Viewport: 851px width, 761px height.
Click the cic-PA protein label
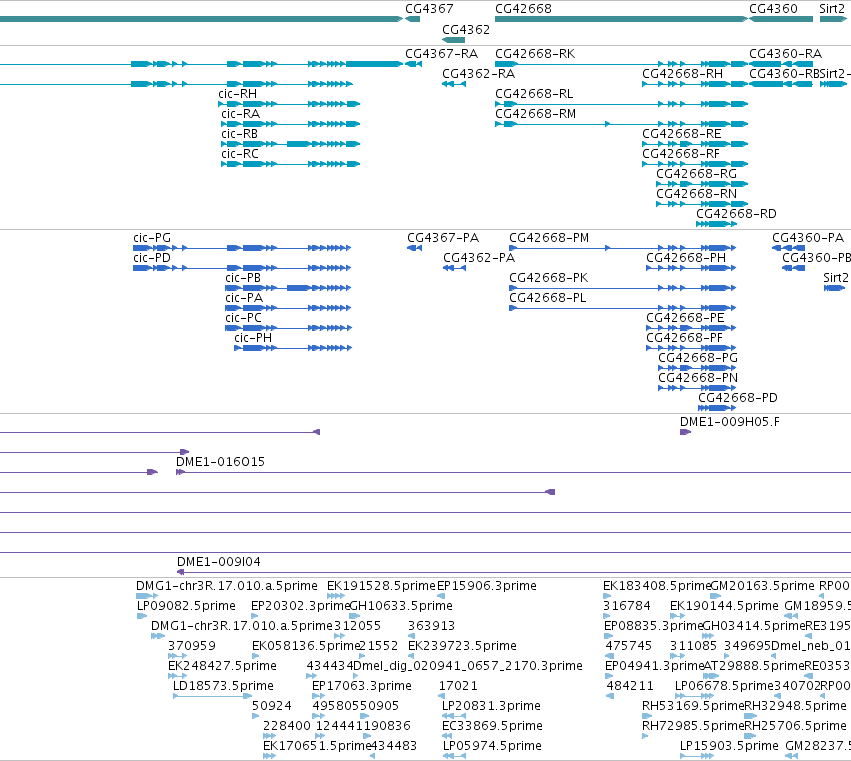[244, 298]
